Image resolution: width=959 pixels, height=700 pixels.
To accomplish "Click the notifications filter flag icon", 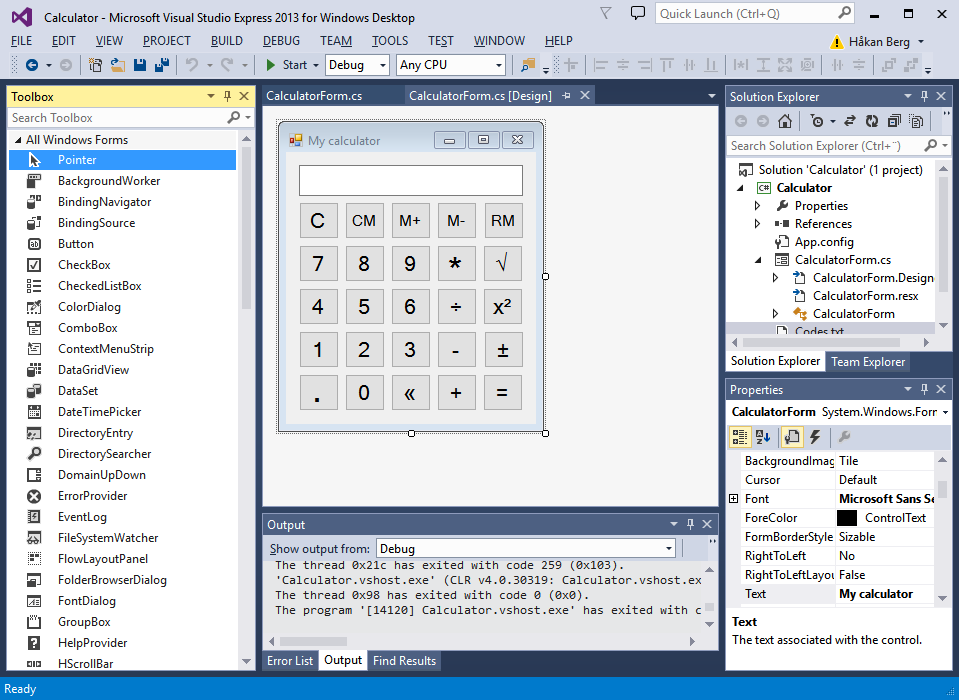I will 605,13.
